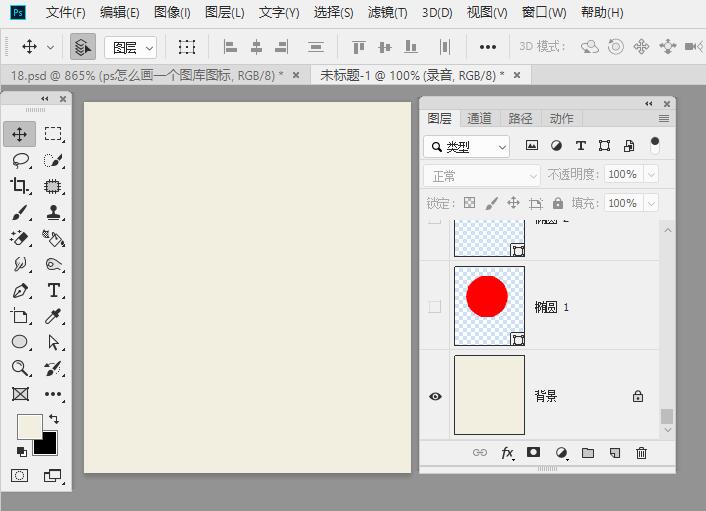
Task: Click the 不透明度 100% value field
Action: tap(624, 174)
